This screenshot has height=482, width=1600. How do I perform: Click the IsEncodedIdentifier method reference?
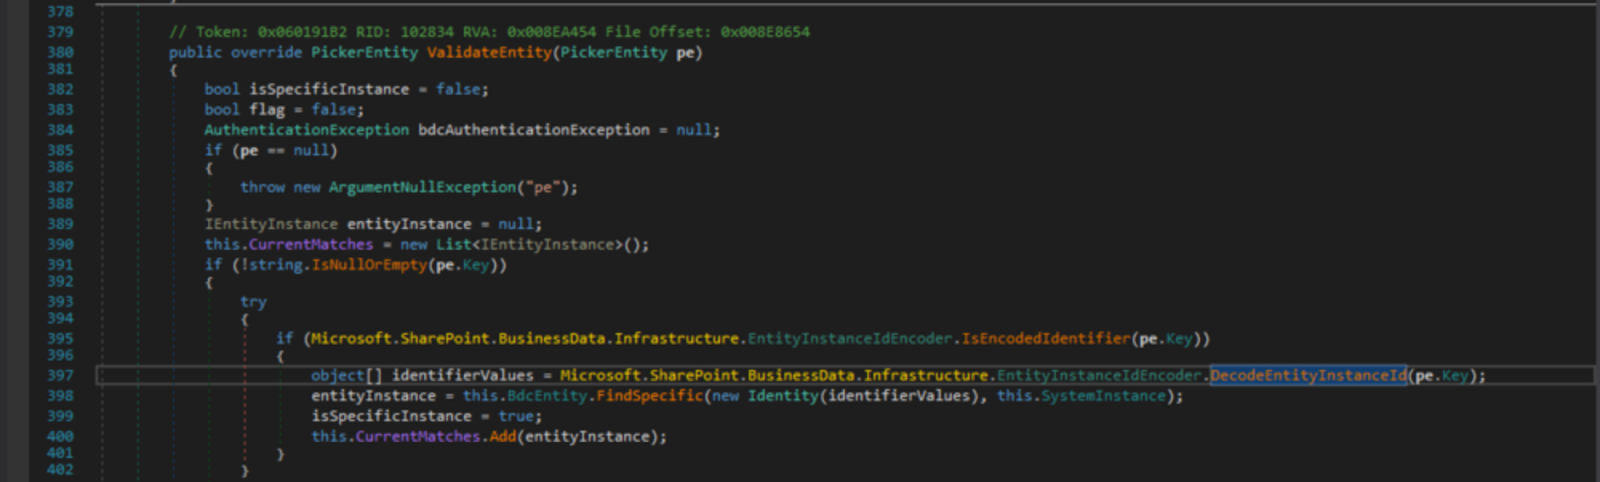[1045, 339]
